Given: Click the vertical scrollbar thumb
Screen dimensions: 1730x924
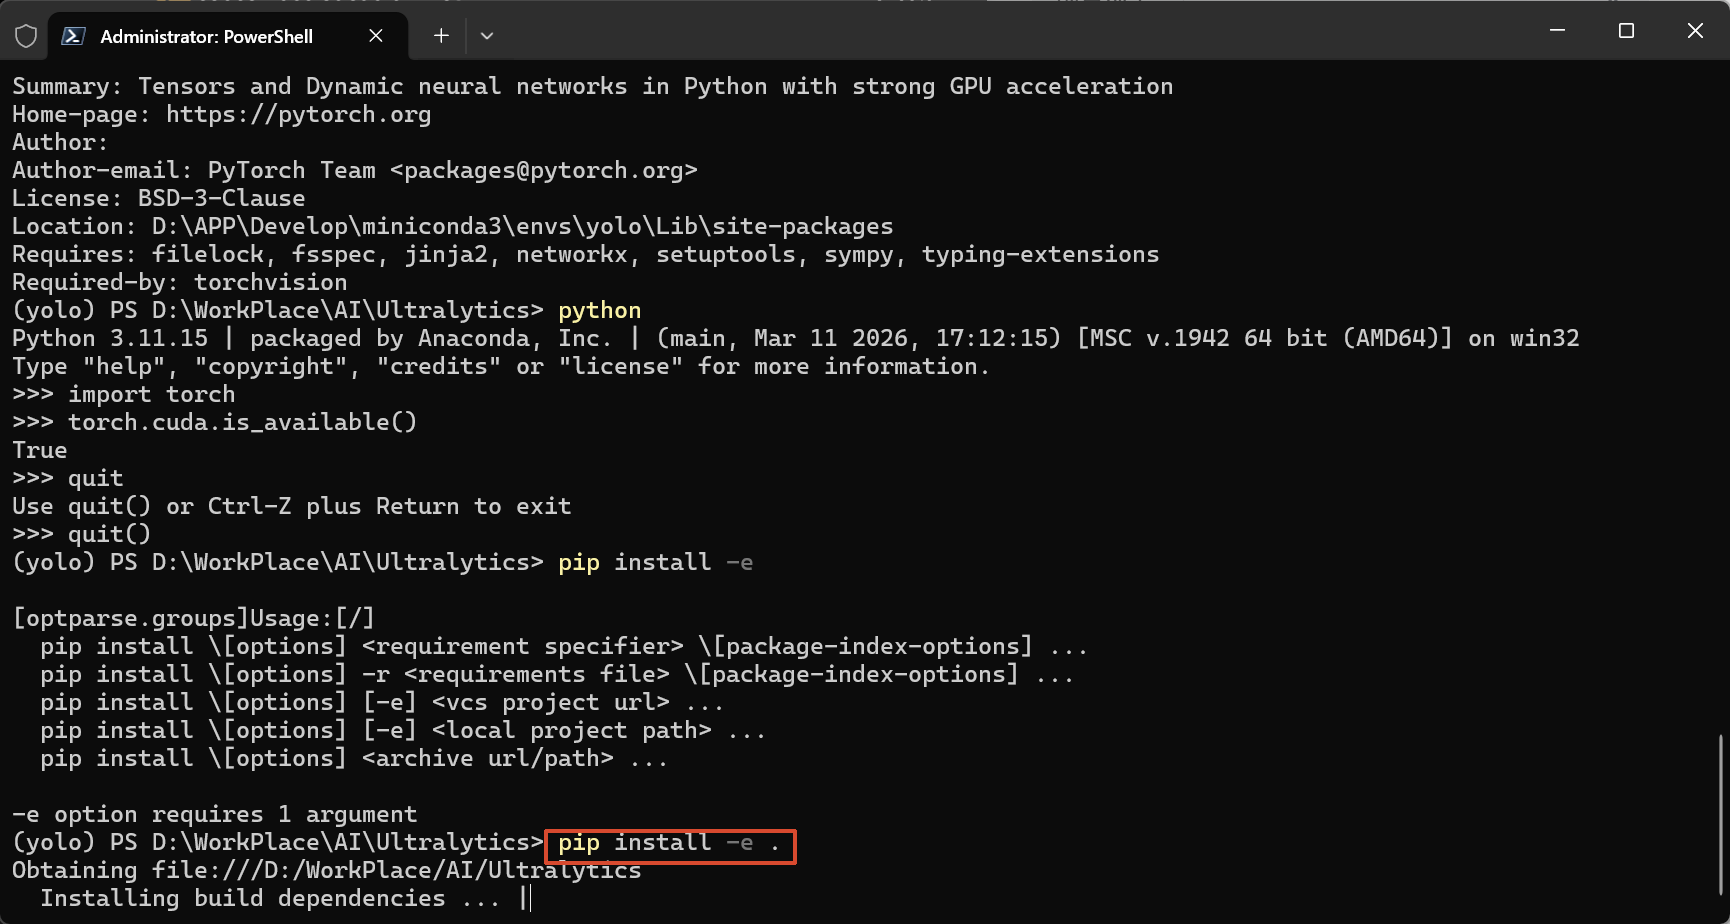Looking at the screenshot, I should pos(1720,814).
